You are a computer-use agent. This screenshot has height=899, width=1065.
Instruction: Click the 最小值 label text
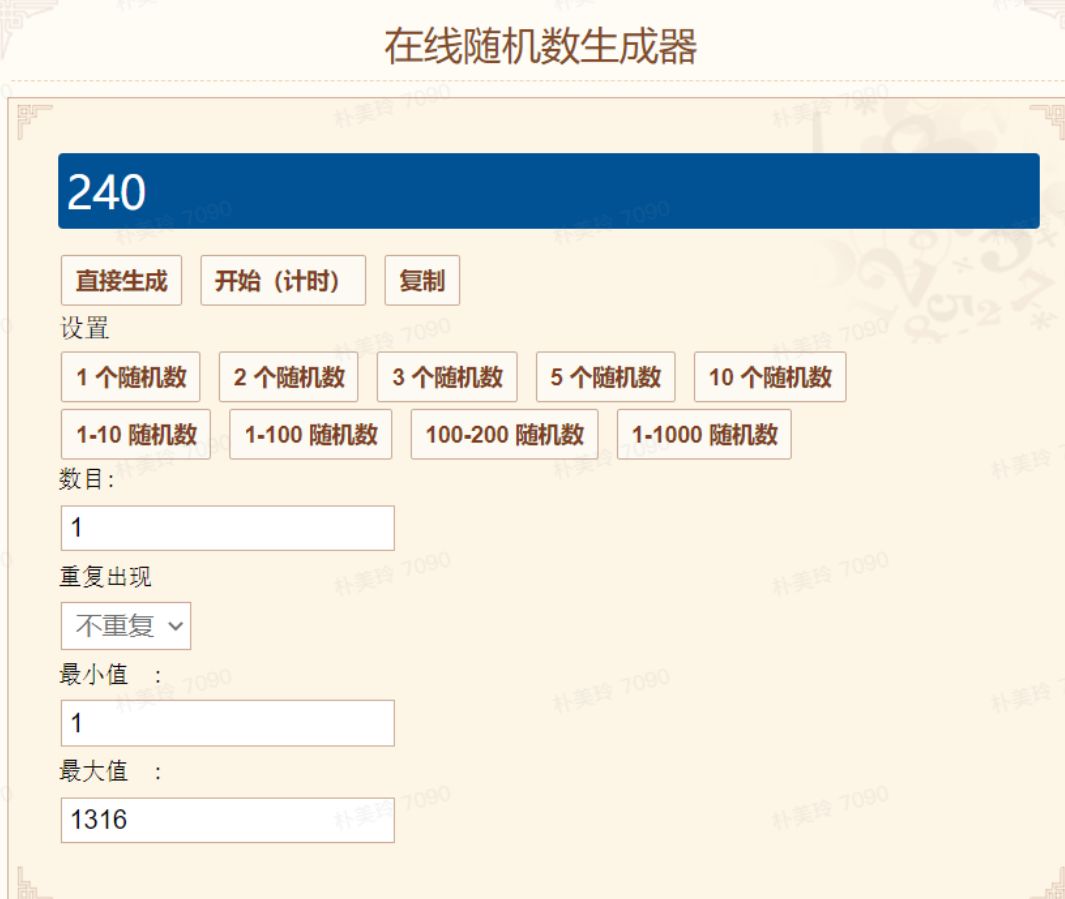[x=94, y=674]
